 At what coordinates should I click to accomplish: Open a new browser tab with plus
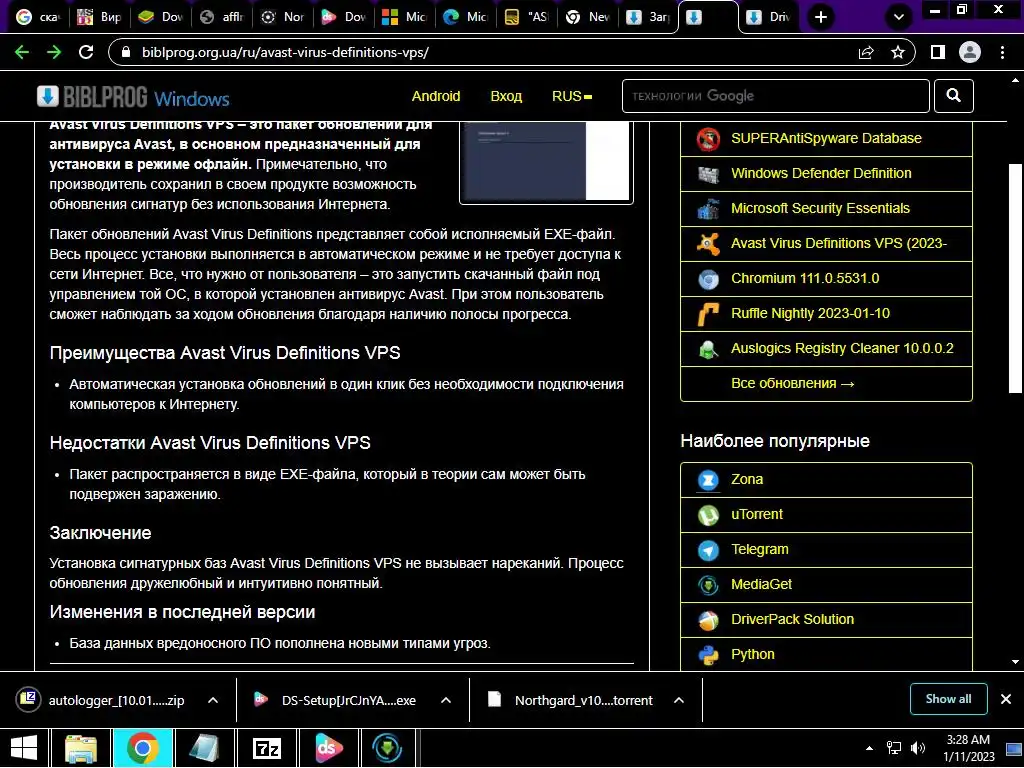821,17
